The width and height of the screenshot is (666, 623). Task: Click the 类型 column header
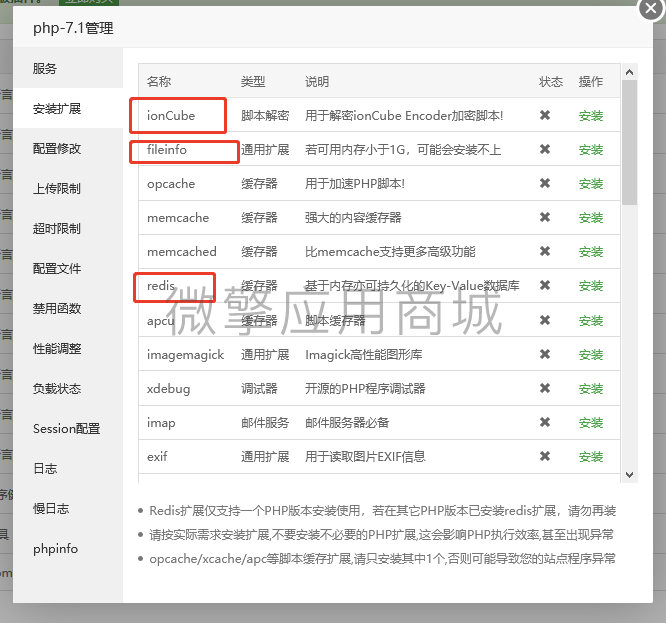(253, 81)
